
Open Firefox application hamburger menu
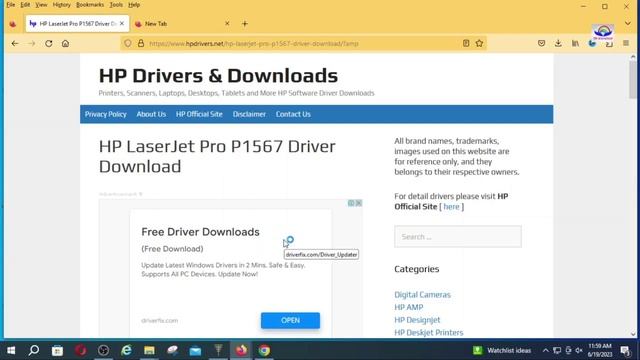pyautogui.click(x=626, y=43)
